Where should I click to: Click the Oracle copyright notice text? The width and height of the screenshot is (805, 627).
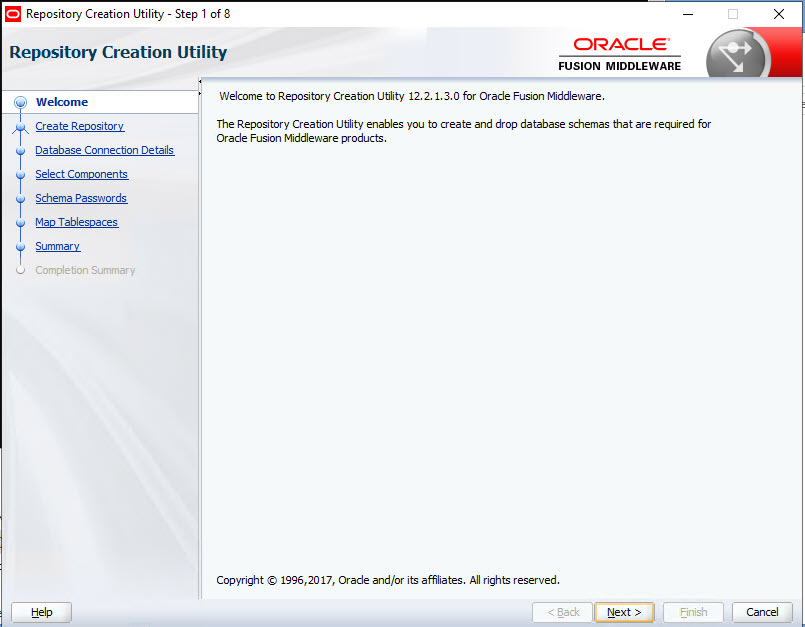[x=388, y=580]
